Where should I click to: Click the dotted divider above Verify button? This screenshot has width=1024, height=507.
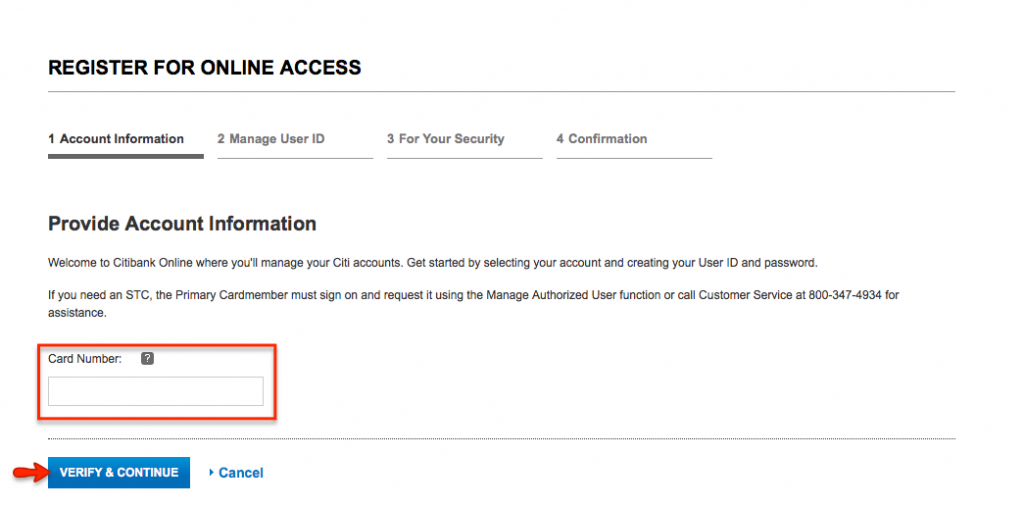(500, 439)
